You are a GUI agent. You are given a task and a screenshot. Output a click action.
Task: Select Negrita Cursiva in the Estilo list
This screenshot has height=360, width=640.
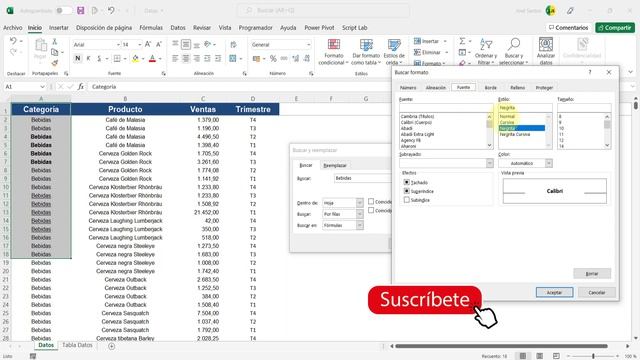[515, 134]
